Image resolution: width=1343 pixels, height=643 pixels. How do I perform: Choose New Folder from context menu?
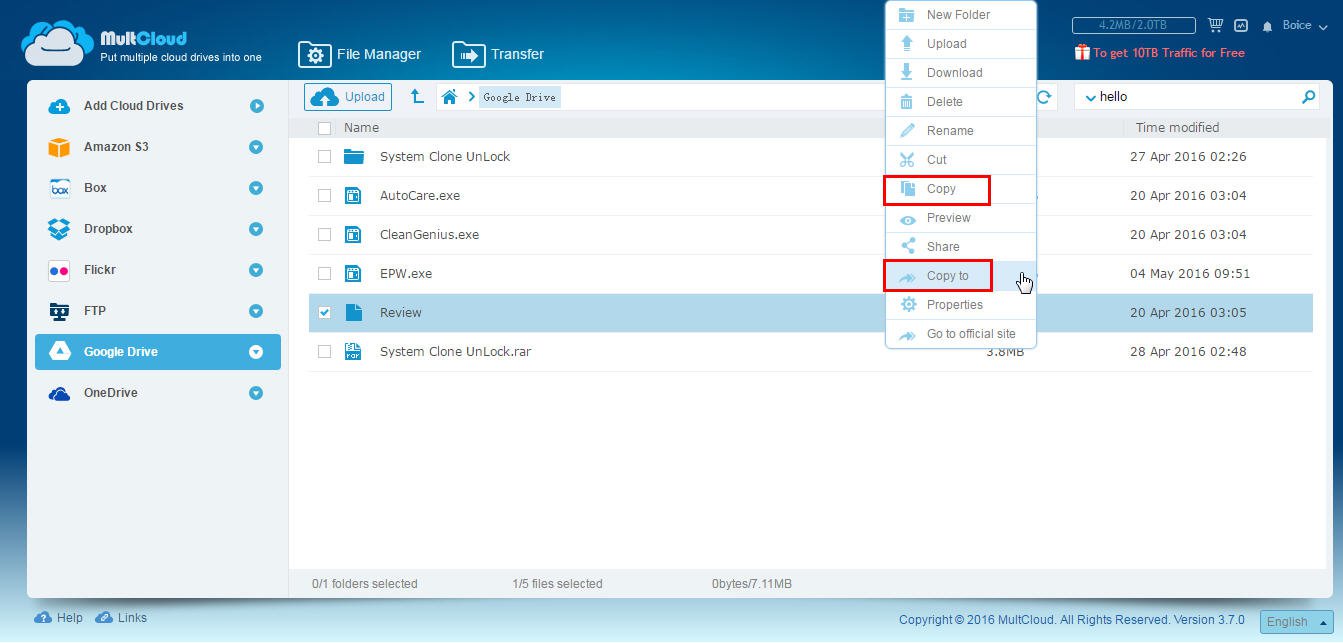click(x=960, y=15)
